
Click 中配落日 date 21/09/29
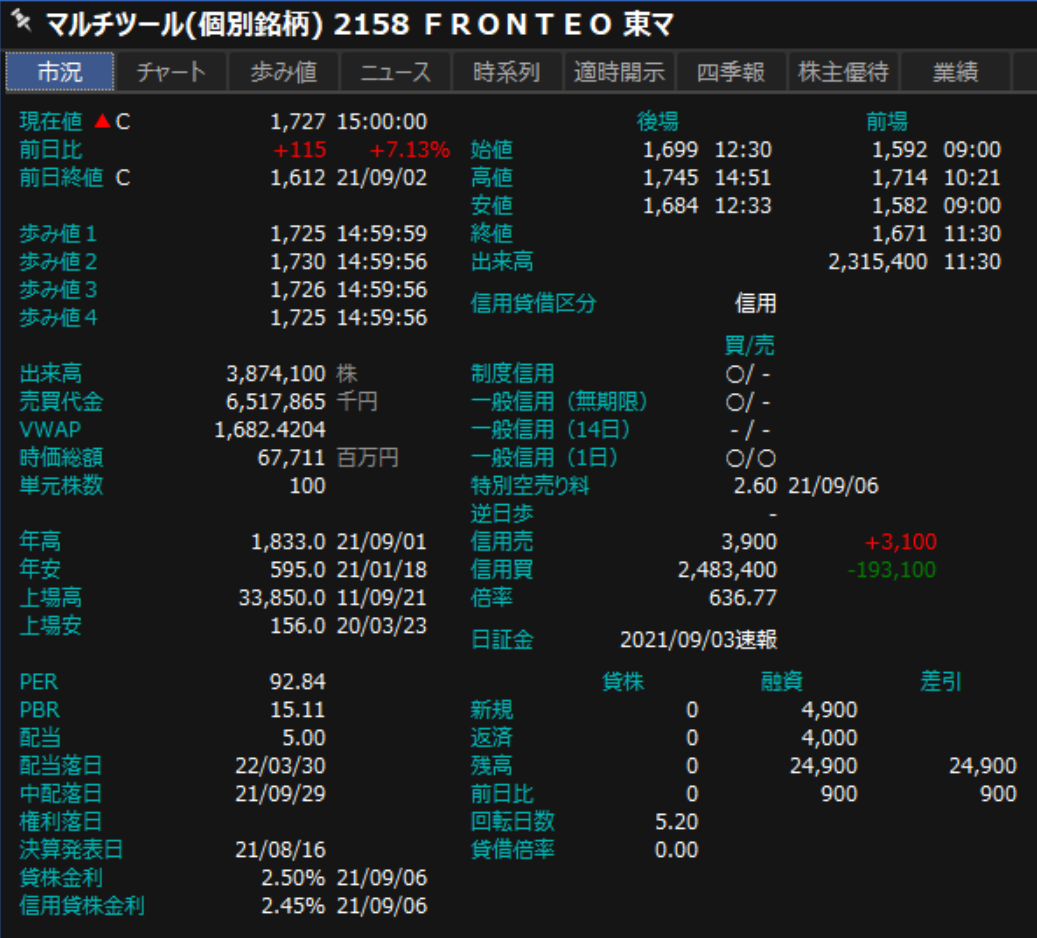click(x=280, y=794)
